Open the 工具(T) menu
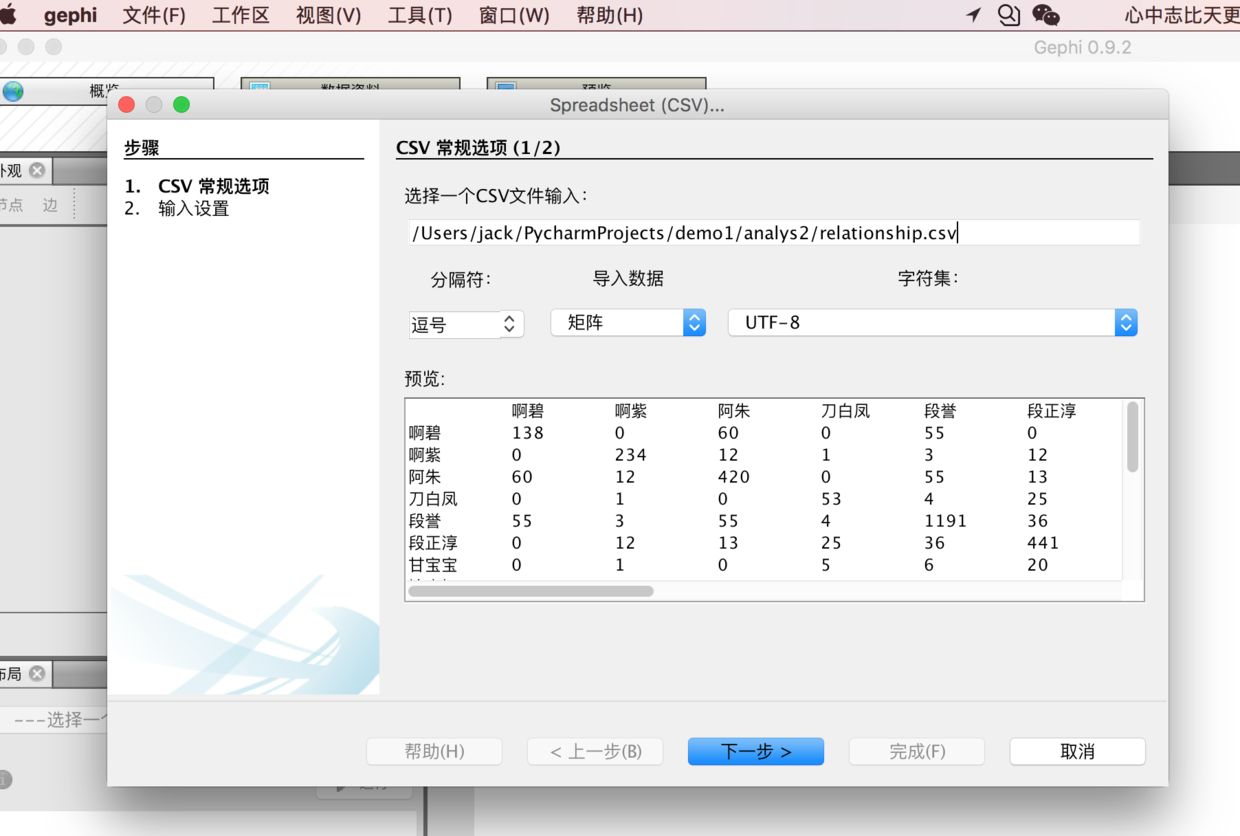This screenshot has height=836, width=1240. click(x=420, y=15)
